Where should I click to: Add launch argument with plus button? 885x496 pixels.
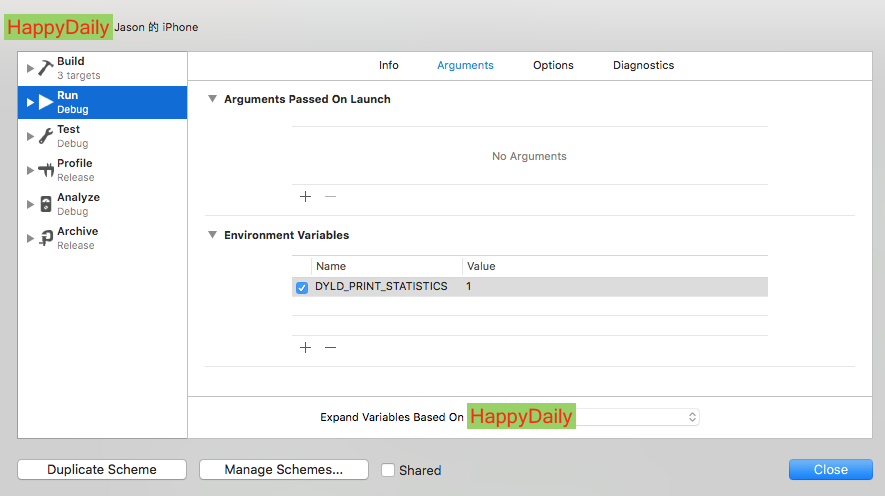tap(306, 197)
